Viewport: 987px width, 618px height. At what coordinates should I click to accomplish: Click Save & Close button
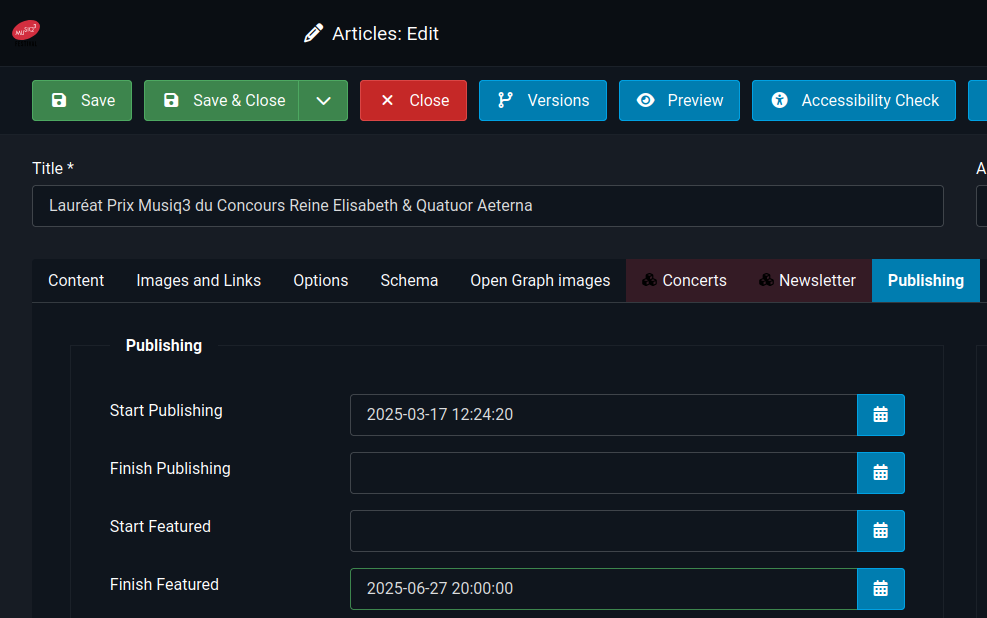click(x=222, y=100)
